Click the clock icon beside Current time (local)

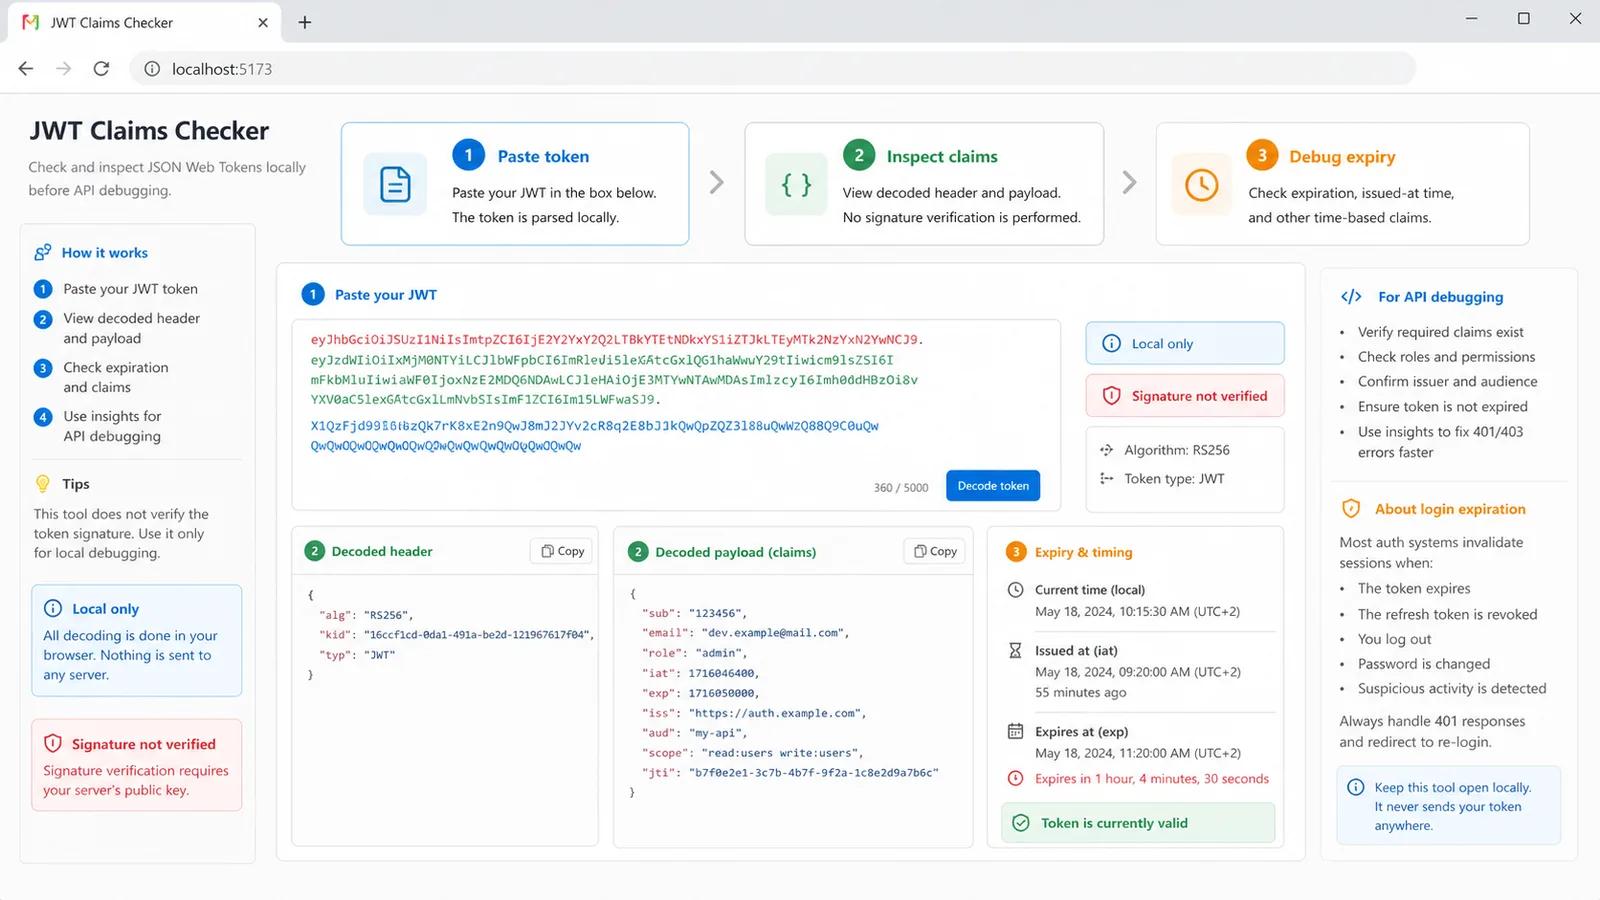pyautogui.click(x=1015, y=589)
